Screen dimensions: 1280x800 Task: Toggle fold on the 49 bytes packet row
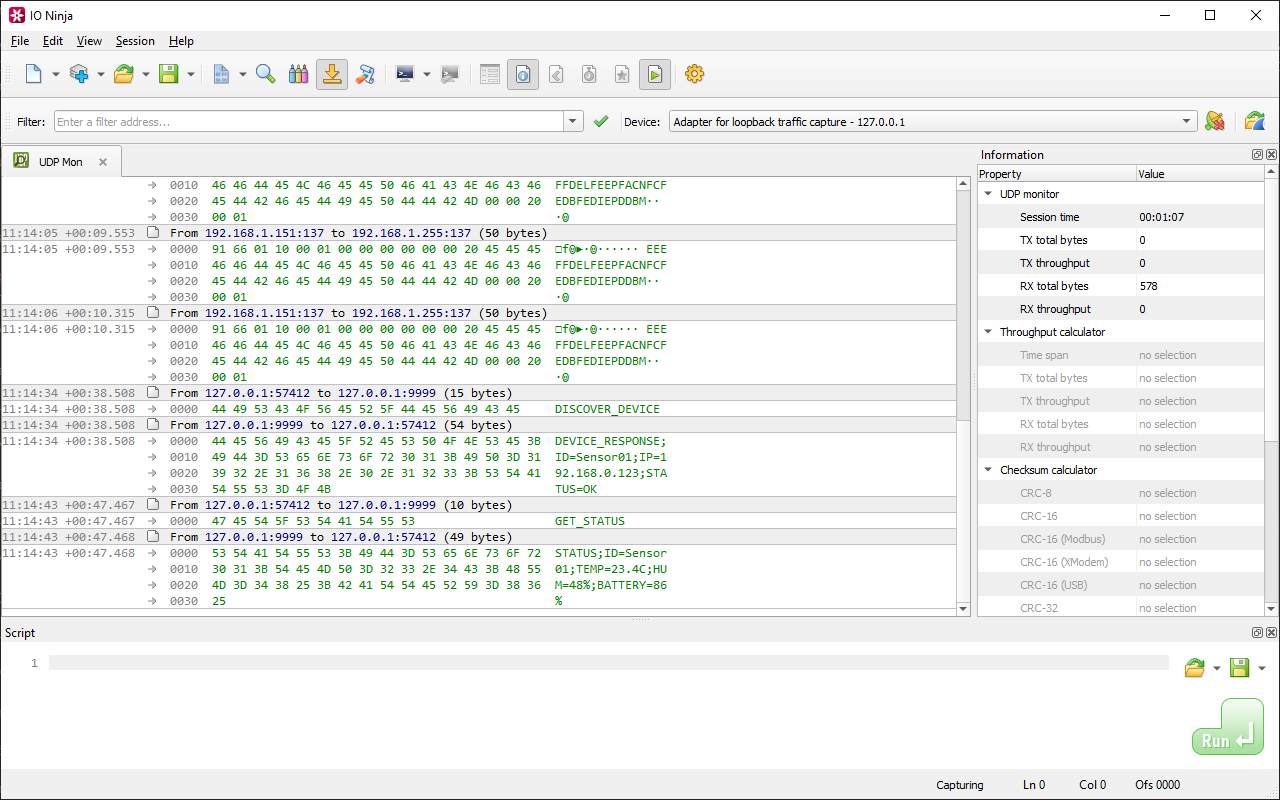tap(153, 537)
